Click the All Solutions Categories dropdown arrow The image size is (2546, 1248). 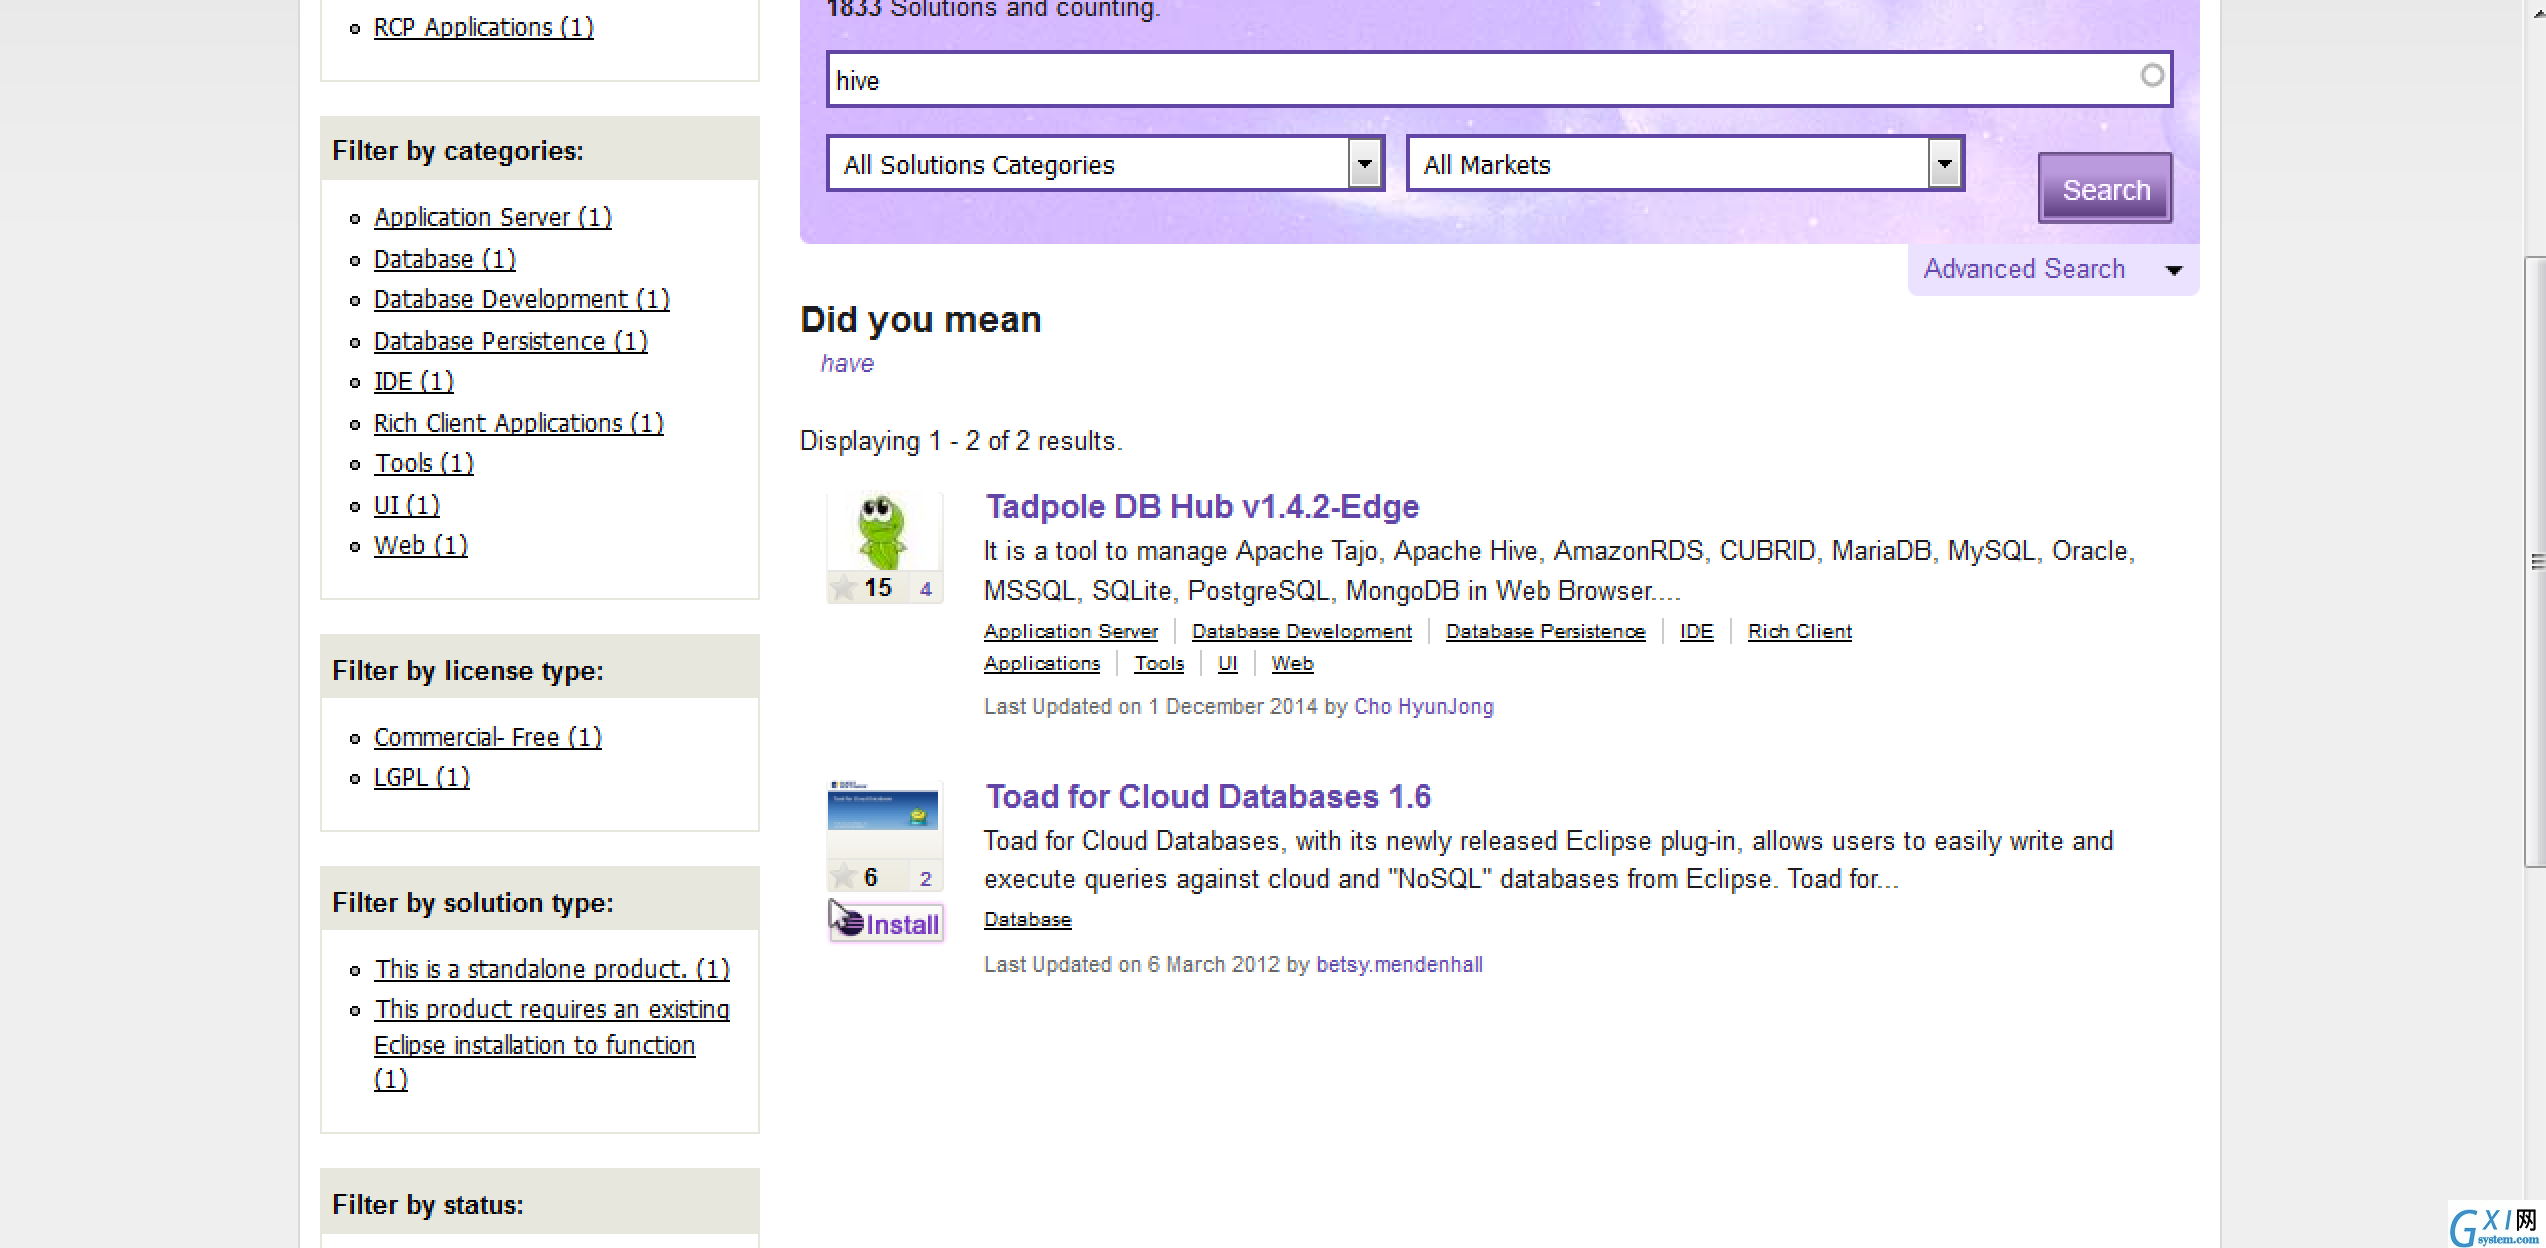[x=1364, y=164]
